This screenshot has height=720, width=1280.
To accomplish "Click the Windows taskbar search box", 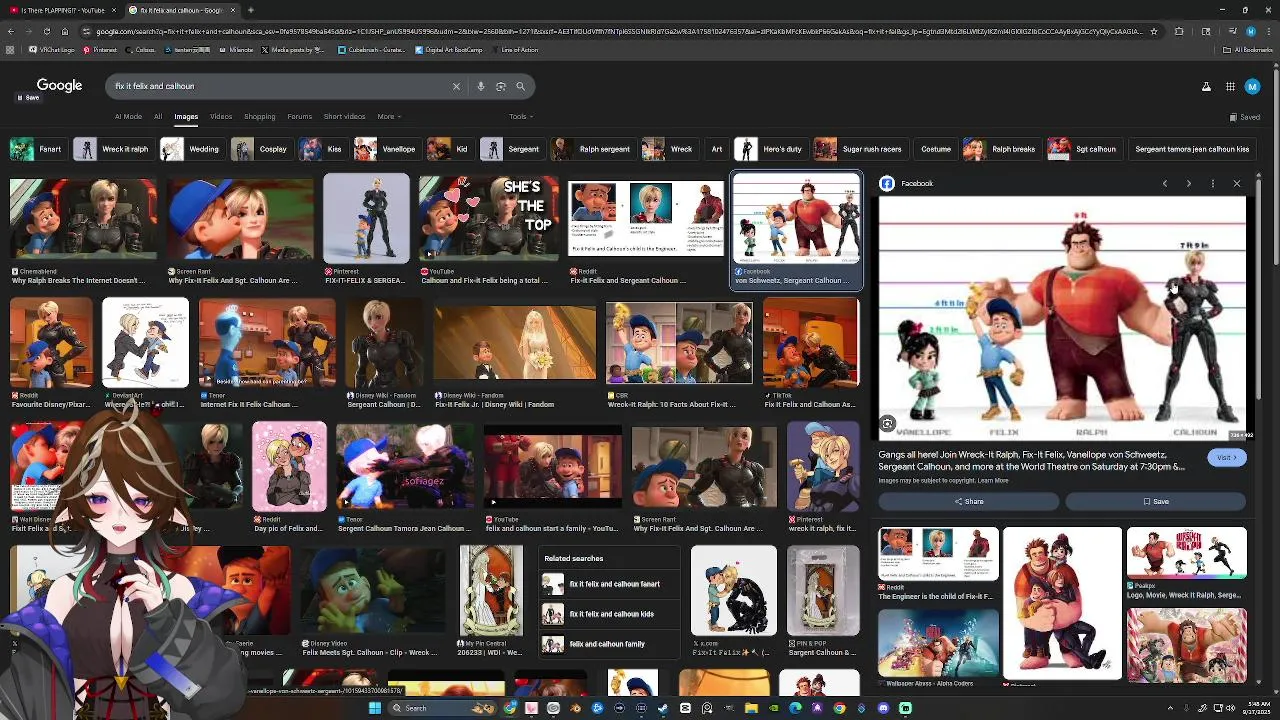I will [x=442, y=708].
